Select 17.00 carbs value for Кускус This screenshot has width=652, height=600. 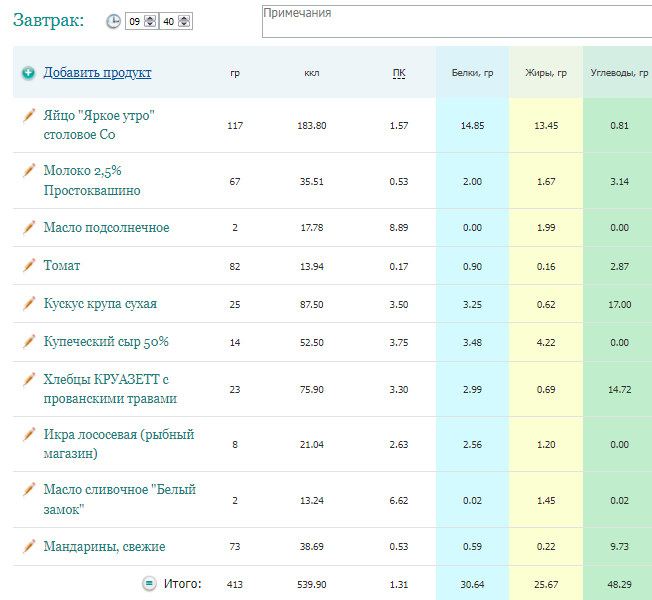pos(620,305)
